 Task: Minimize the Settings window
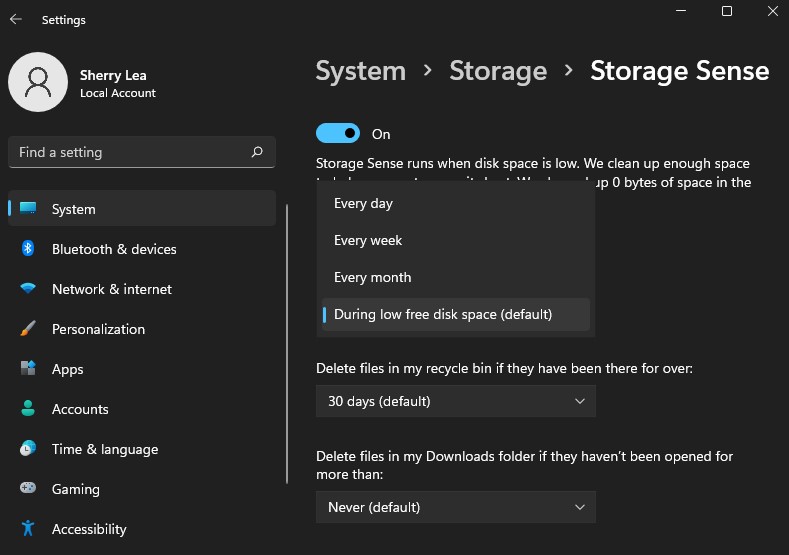(681, 11)
